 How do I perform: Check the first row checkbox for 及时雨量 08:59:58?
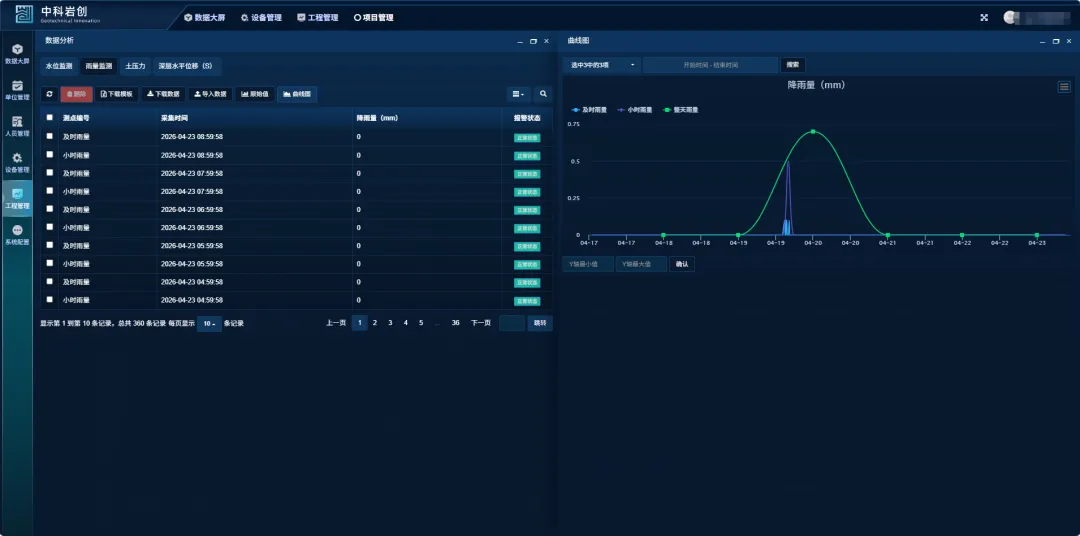click(x=50, y=136)
